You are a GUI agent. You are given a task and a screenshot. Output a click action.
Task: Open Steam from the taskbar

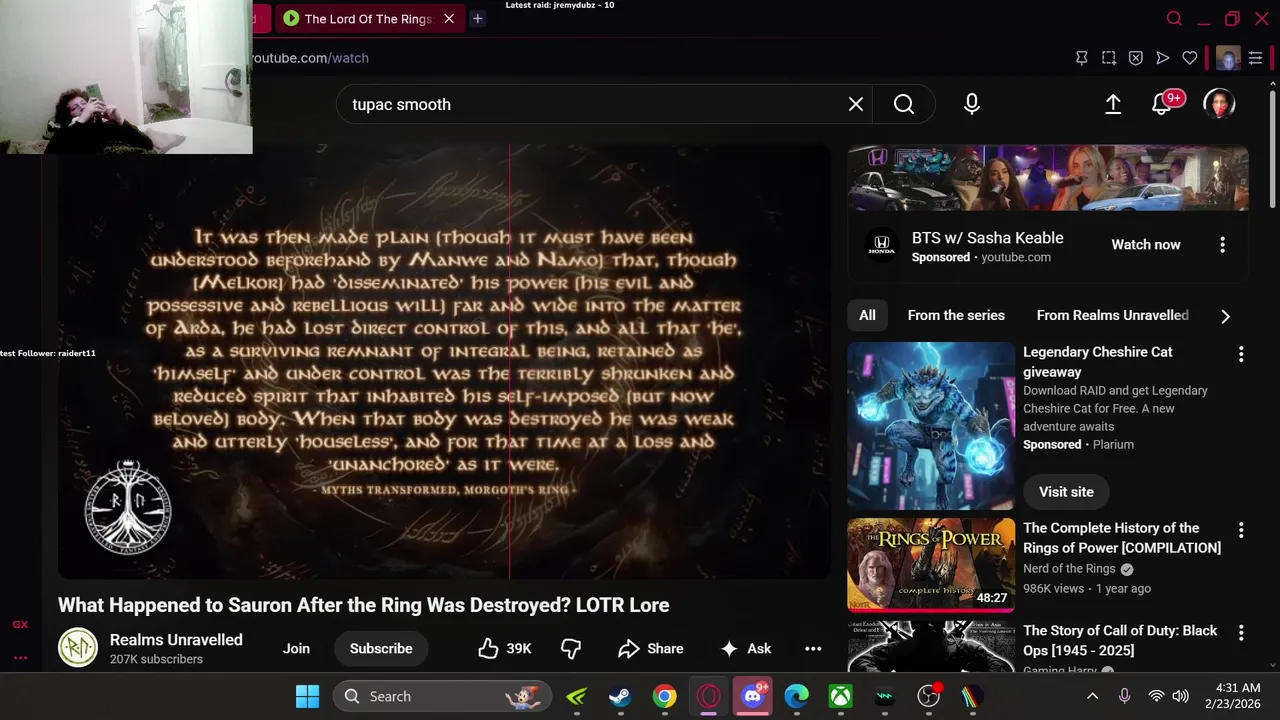click(x=620, y=696)
